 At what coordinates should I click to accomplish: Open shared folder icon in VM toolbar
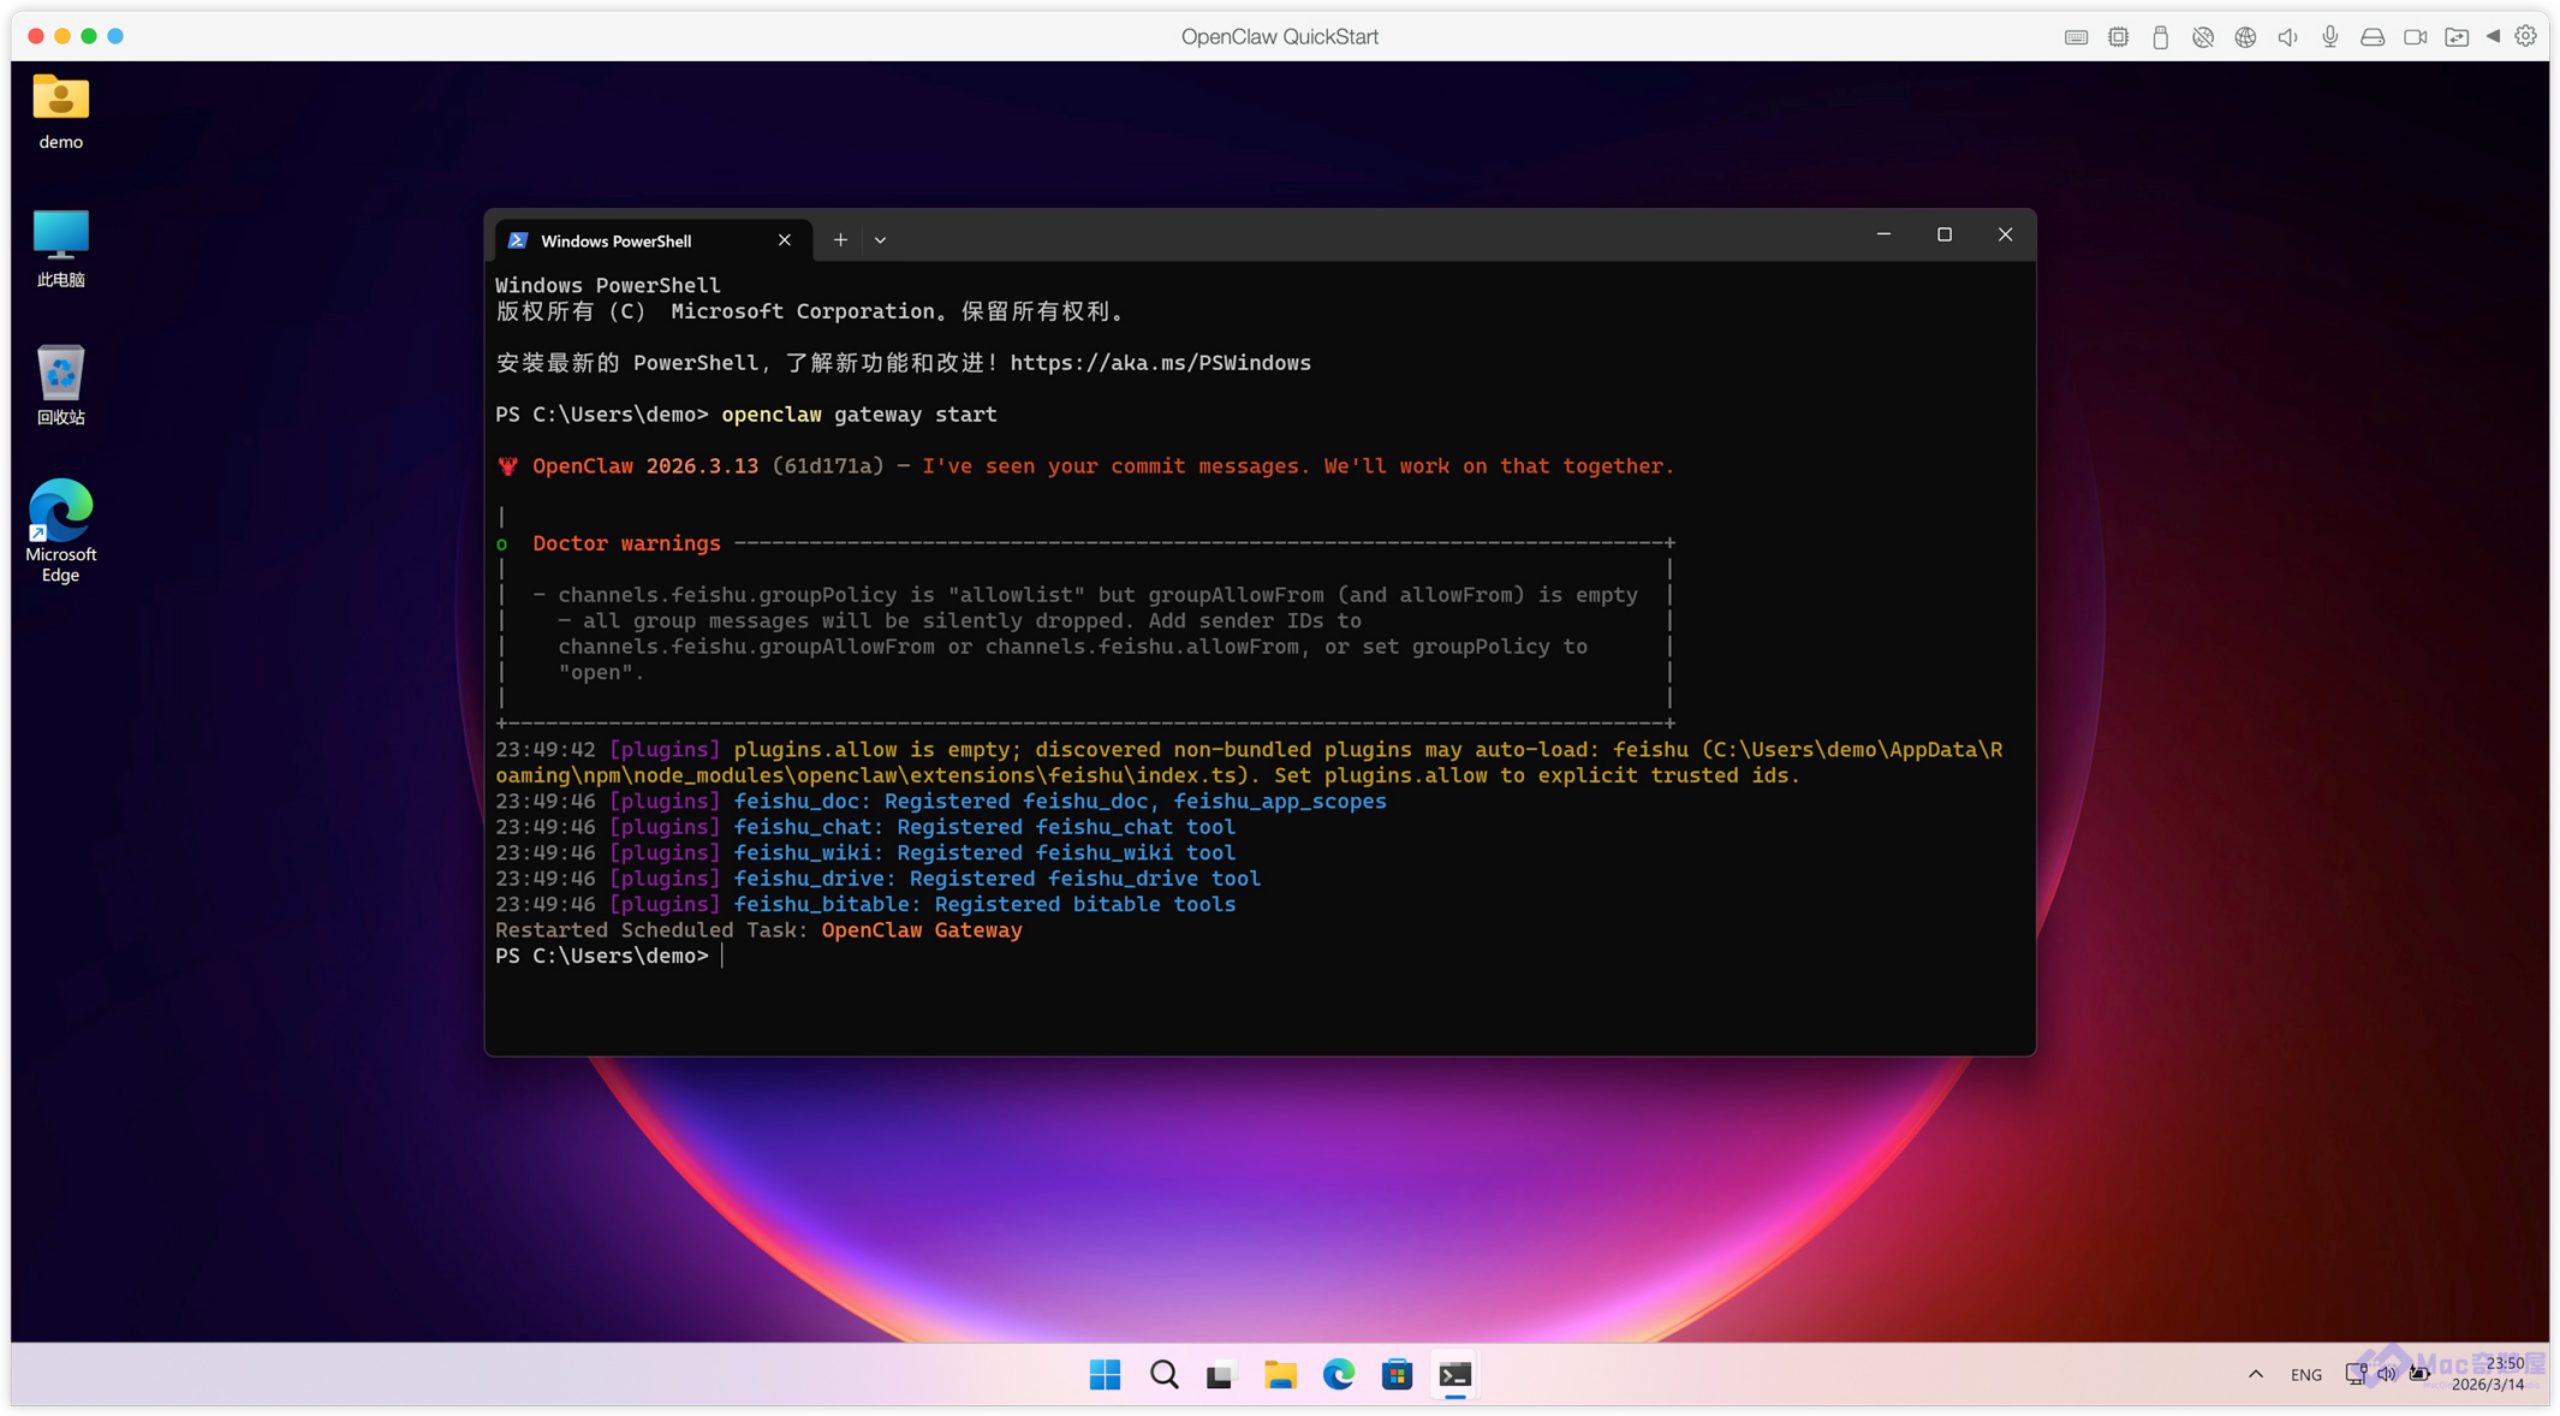click(x=2456, y=37)
